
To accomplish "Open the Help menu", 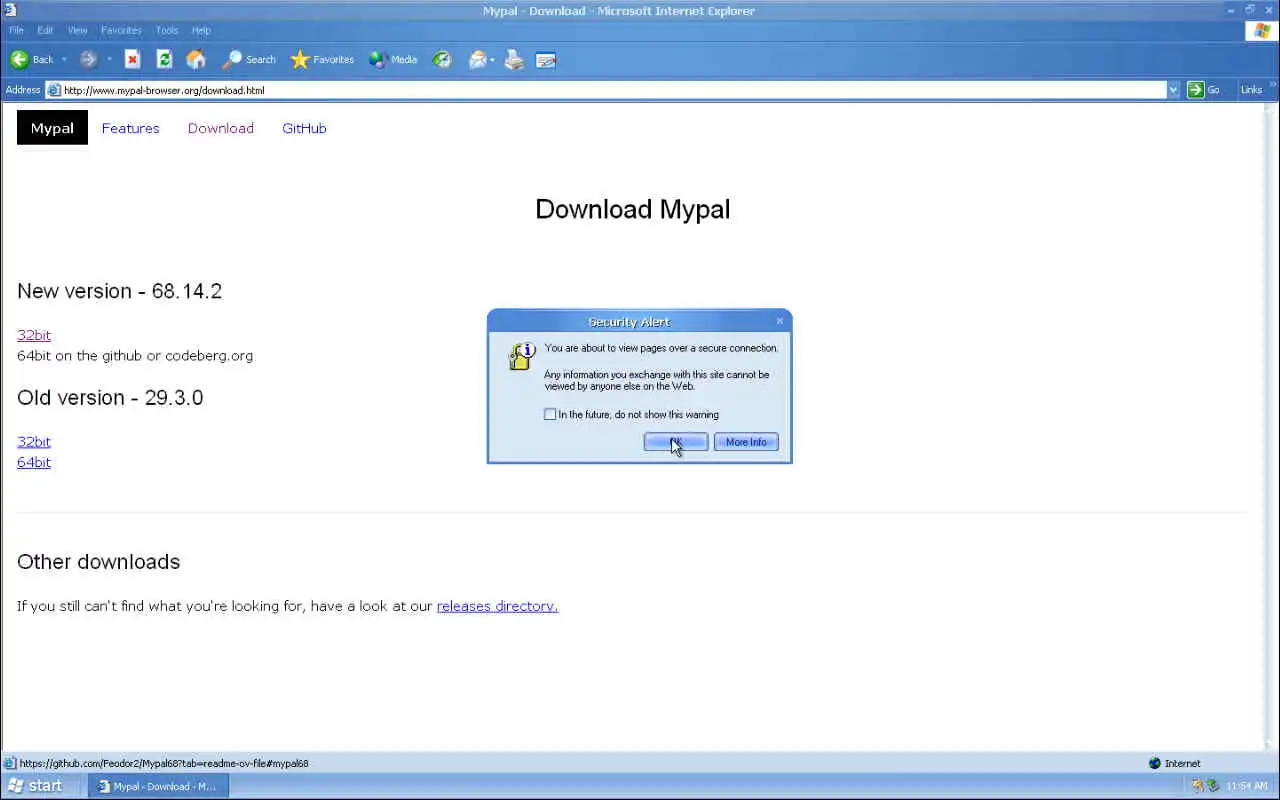I will point(201,30).
